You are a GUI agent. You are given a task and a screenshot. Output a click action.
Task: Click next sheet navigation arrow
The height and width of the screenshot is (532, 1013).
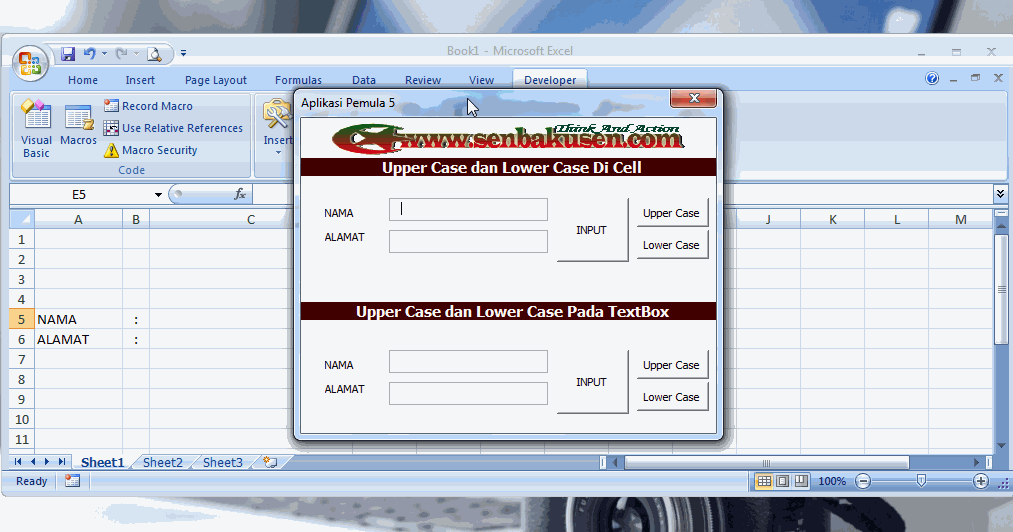[47, 462]
